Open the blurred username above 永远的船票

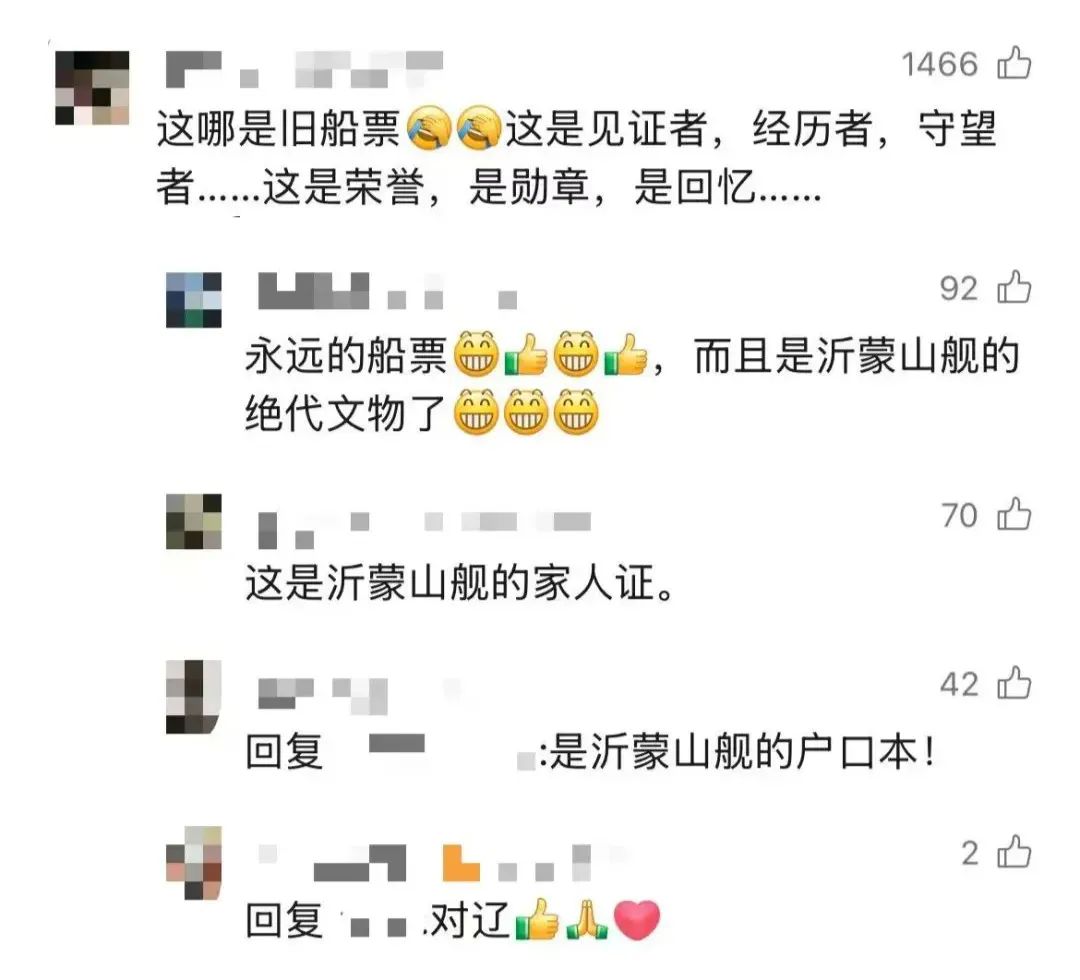pyautogui.click(x=387, y=291)
